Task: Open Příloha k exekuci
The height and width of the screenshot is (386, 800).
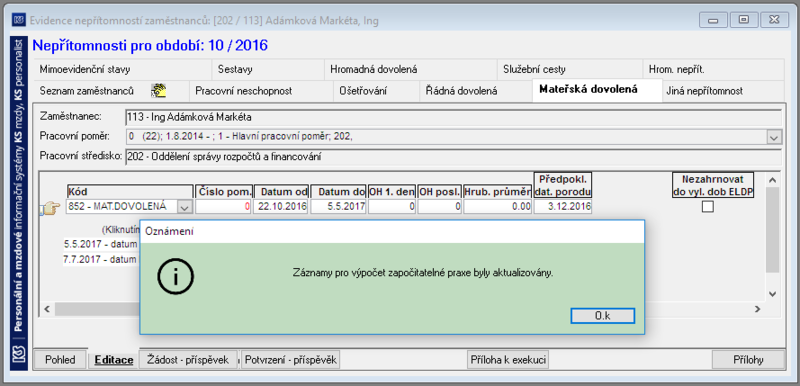Action: (508, 359)
